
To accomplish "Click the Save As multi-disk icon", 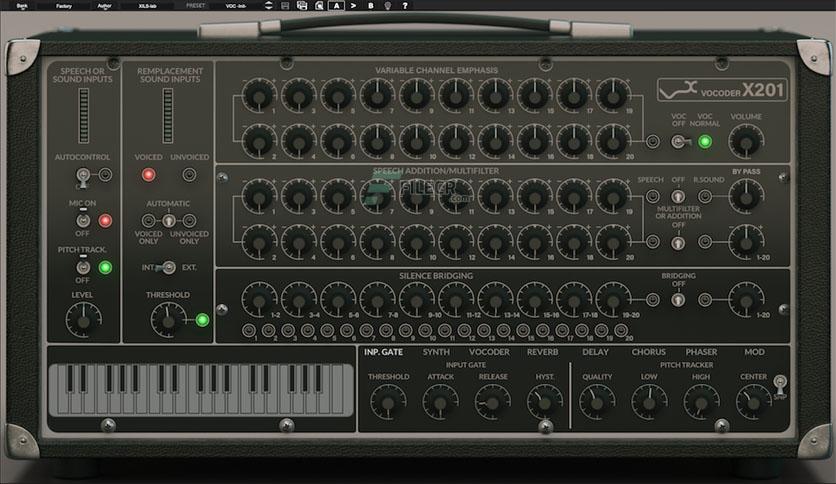I will pyautogui.click(x=302, y=6).
